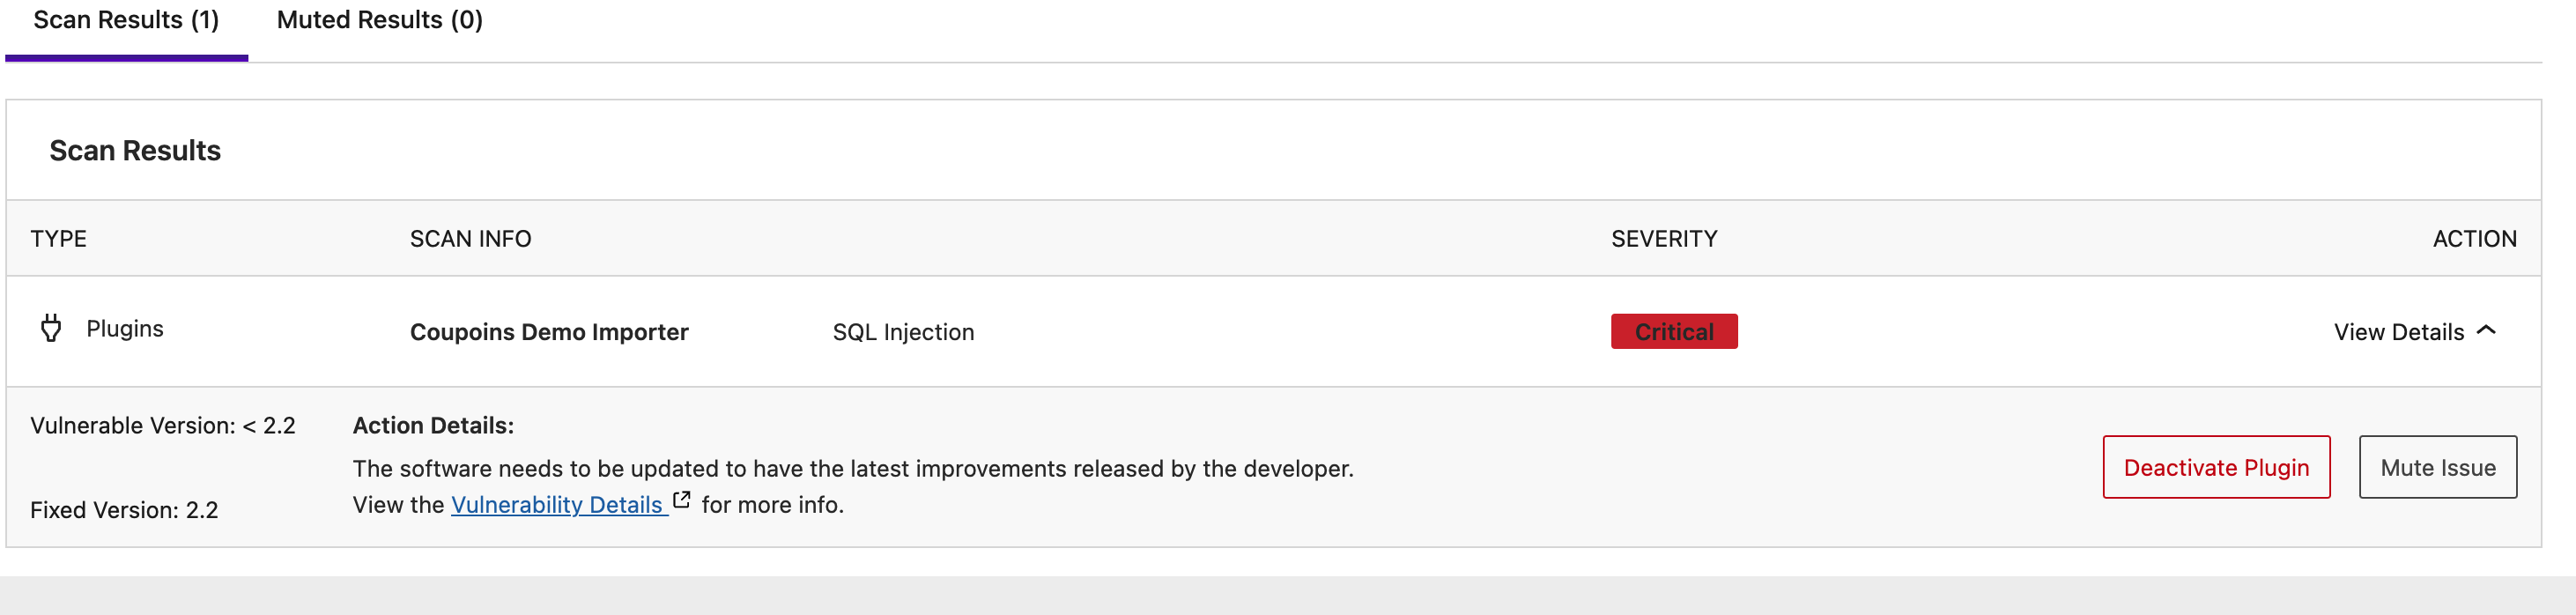Click the Vulnerable Version text
2576x615 pixels.
pyautogui.click(x=163, y=426)
